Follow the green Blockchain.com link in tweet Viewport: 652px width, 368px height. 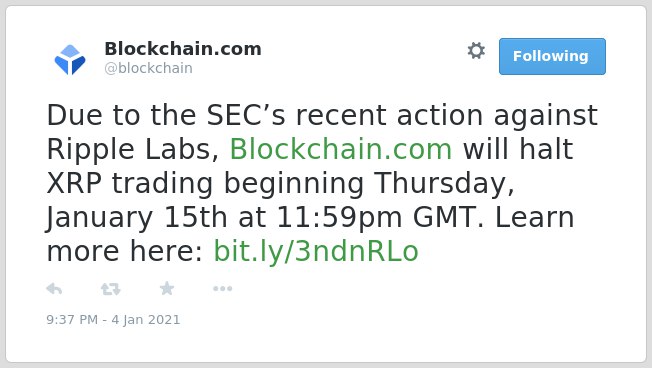click(341, 149)
